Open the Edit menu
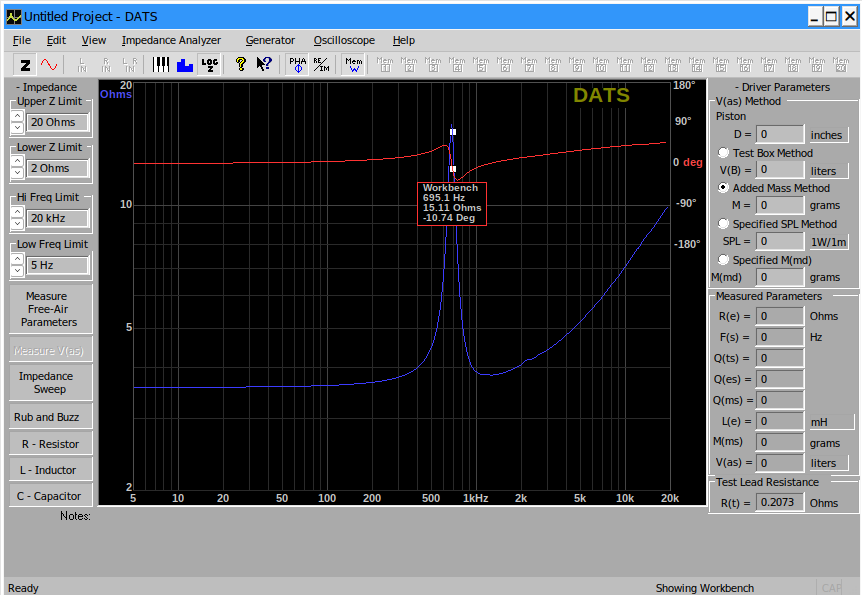The image size is (862, 595). point(56,40)
